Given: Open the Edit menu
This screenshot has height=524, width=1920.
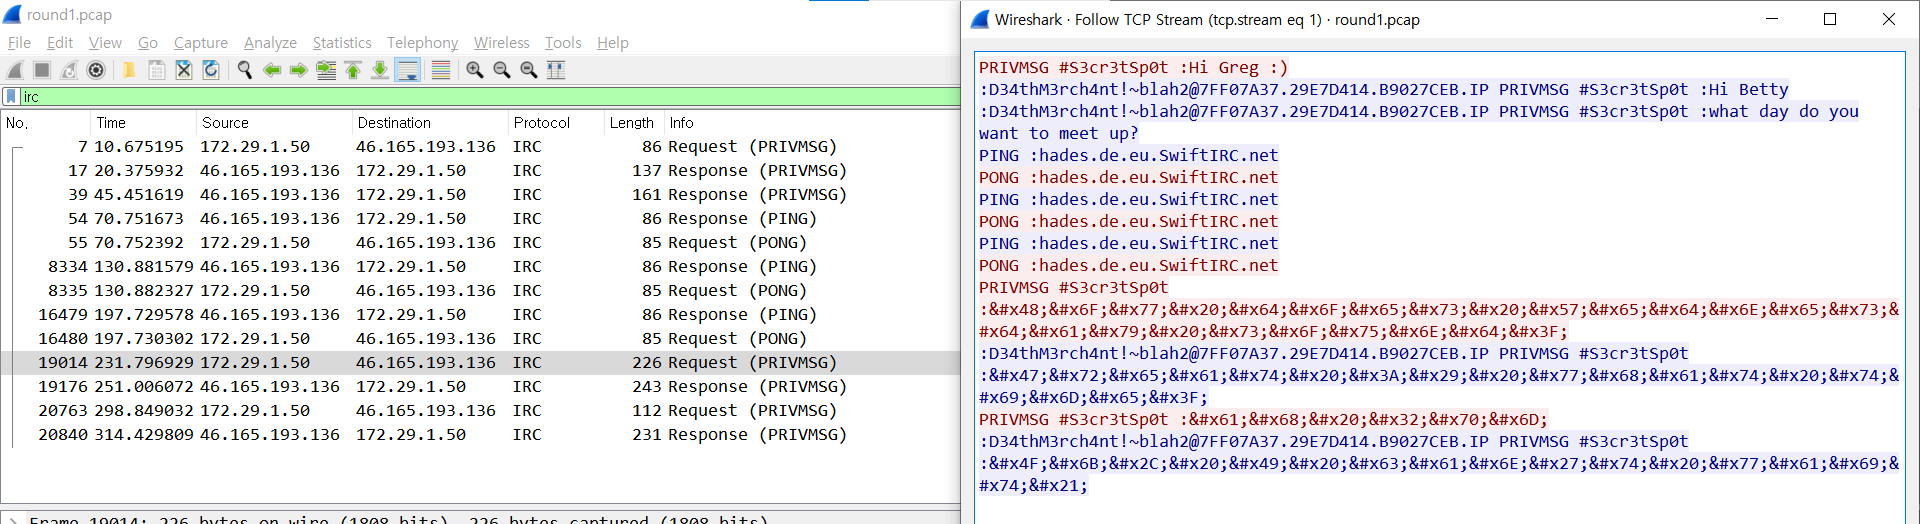Looking at the screenshot, I should pos(60,43).
